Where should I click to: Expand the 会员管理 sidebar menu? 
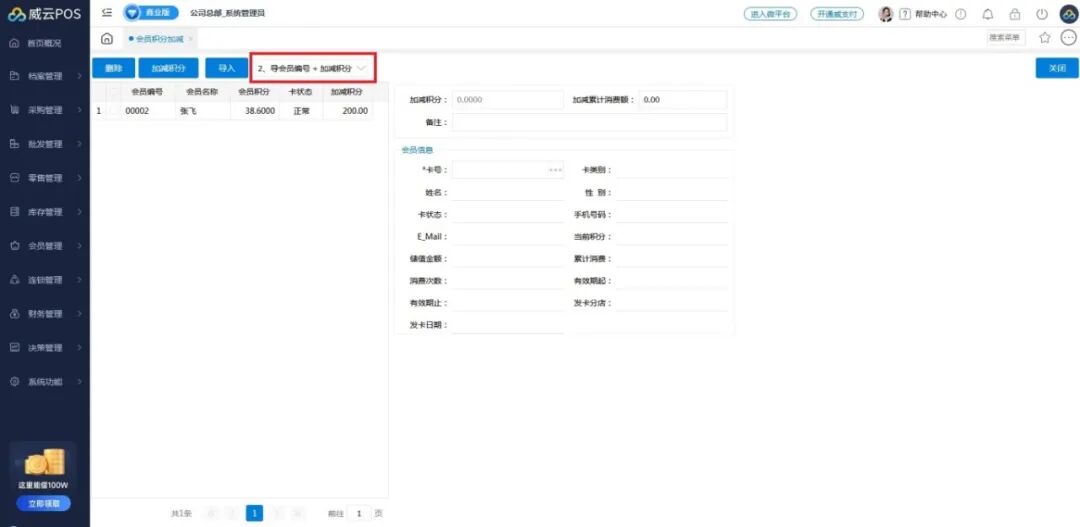click(x=45, y=246)
